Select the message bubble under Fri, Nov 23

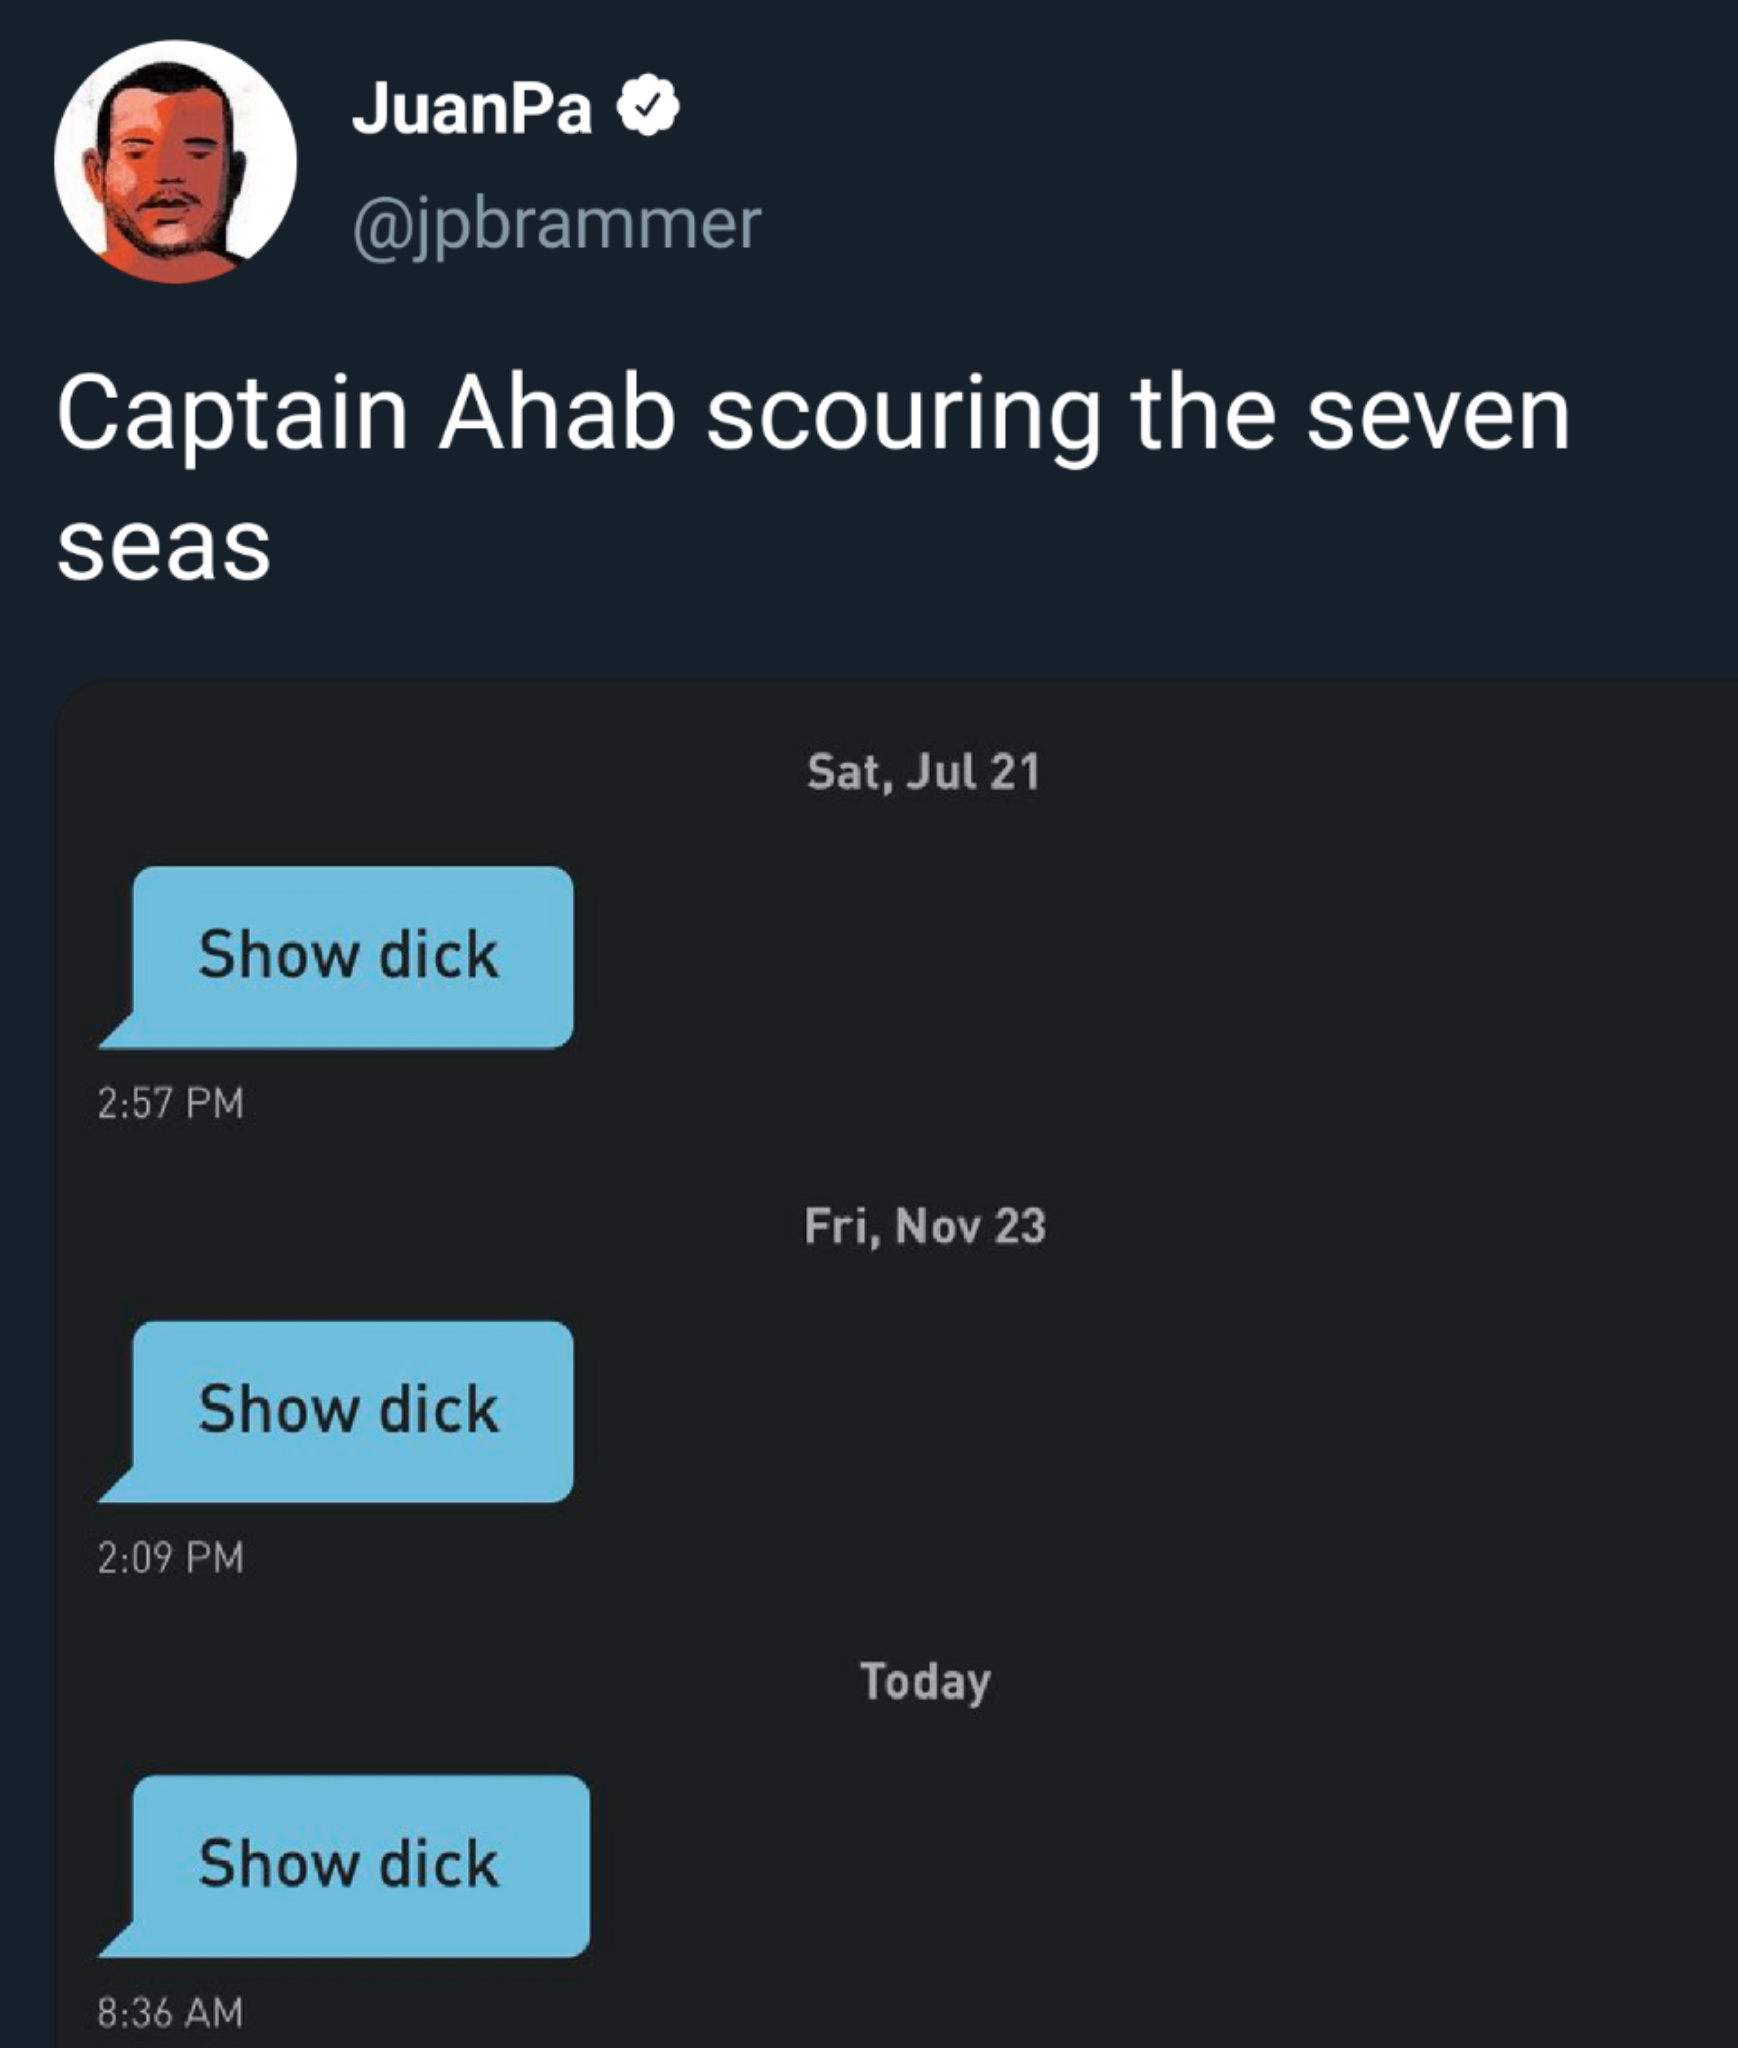pyautogui.click(x=351, y=1410)
